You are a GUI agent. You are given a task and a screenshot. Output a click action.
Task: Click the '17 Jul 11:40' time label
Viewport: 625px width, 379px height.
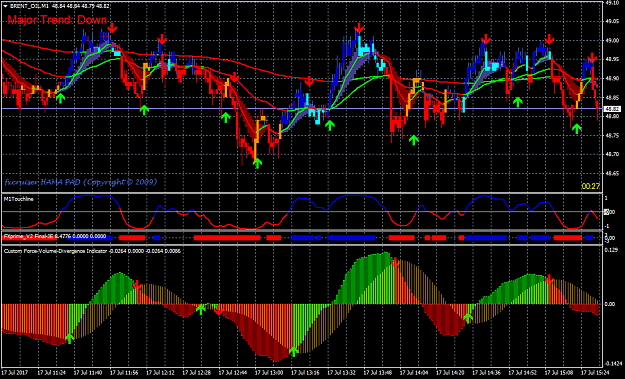pos(88,373)
